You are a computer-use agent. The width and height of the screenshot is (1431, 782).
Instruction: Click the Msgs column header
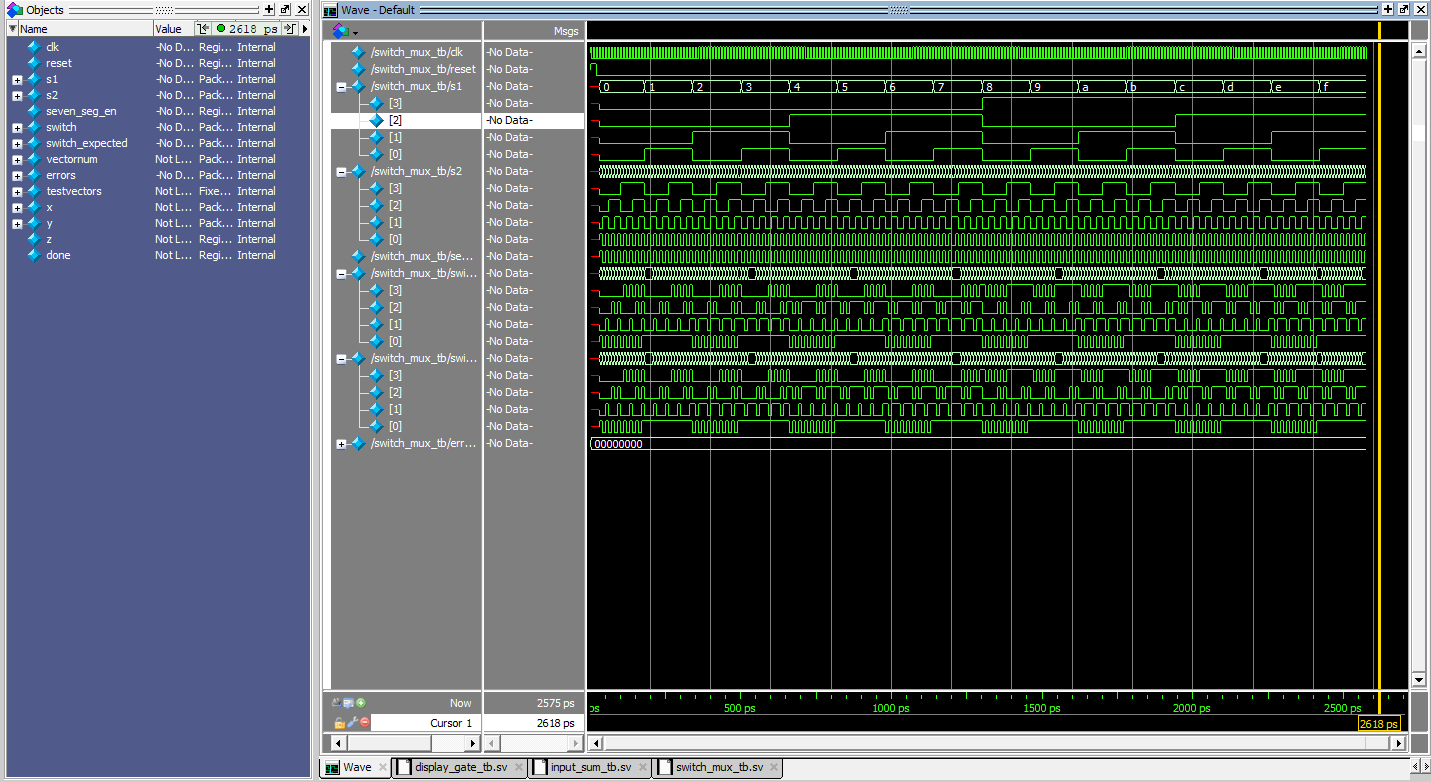pos(533,31)
